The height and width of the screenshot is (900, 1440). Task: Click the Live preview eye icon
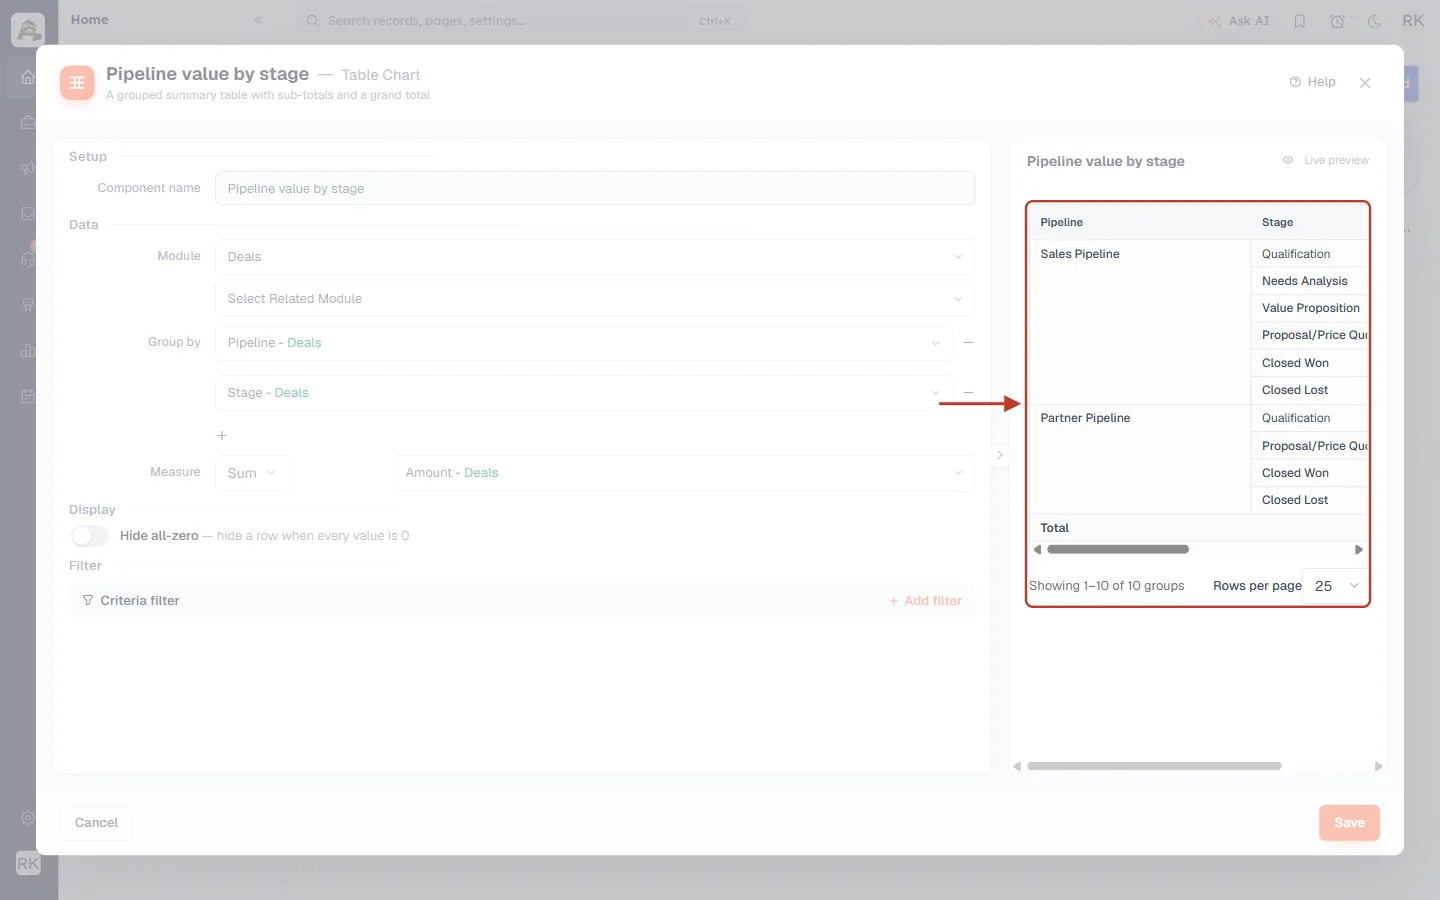(x=1288, y=160)
